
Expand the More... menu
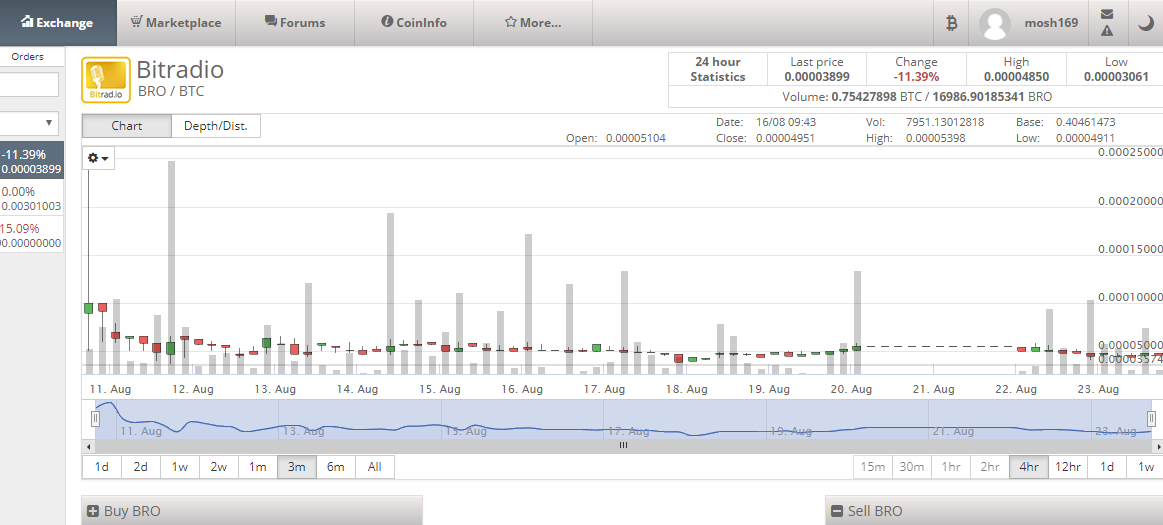point(533,22)
